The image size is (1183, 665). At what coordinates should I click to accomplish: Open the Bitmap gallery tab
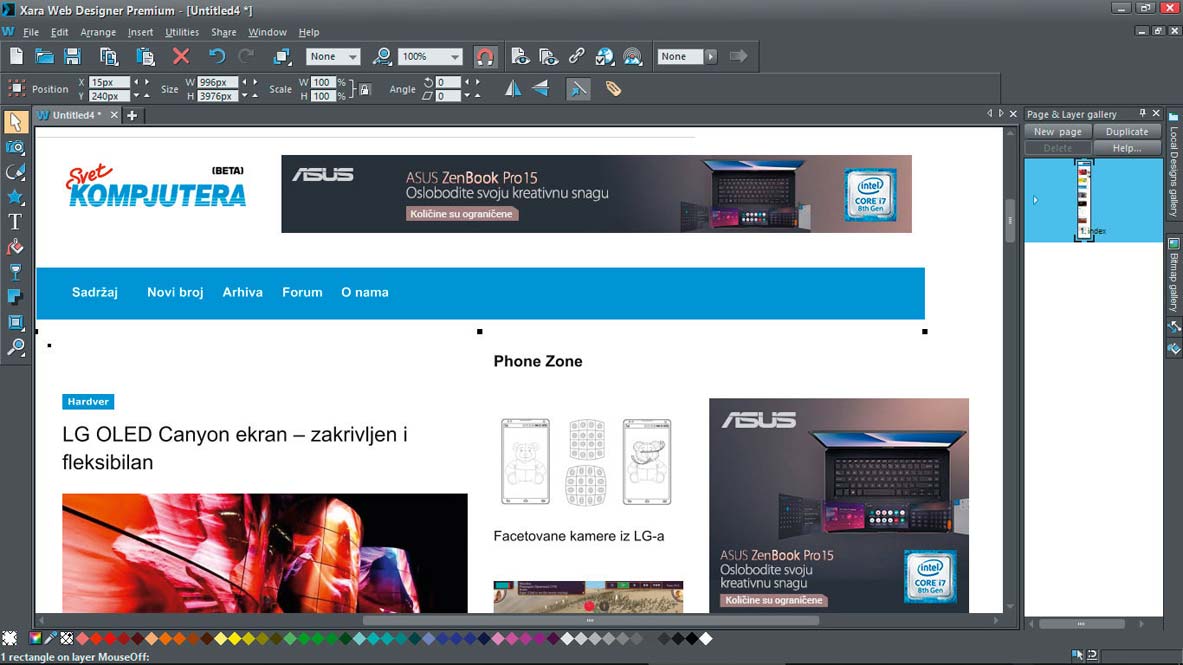(x=1174, y=275)
